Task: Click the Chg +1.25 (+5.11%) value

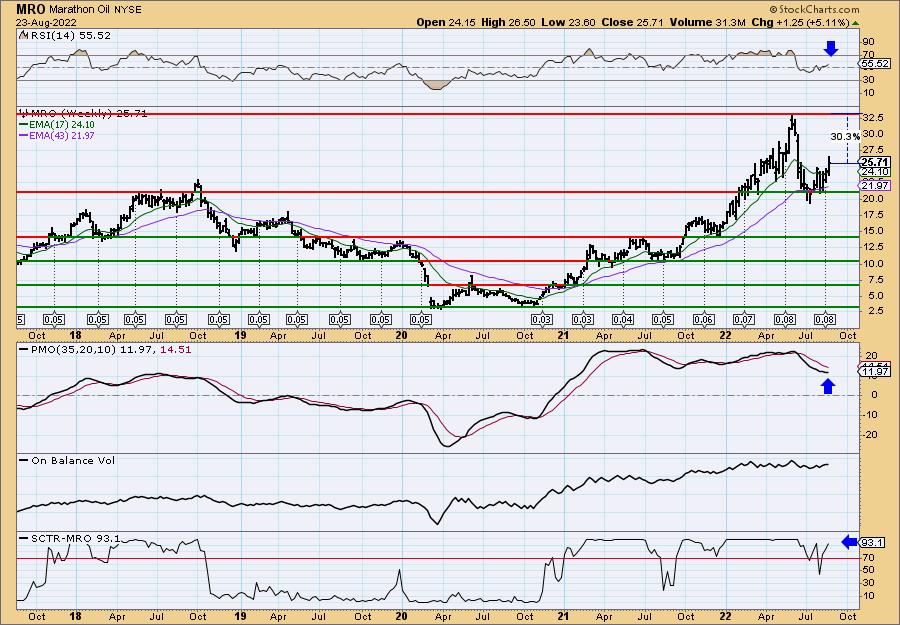Action: [798, 22]
